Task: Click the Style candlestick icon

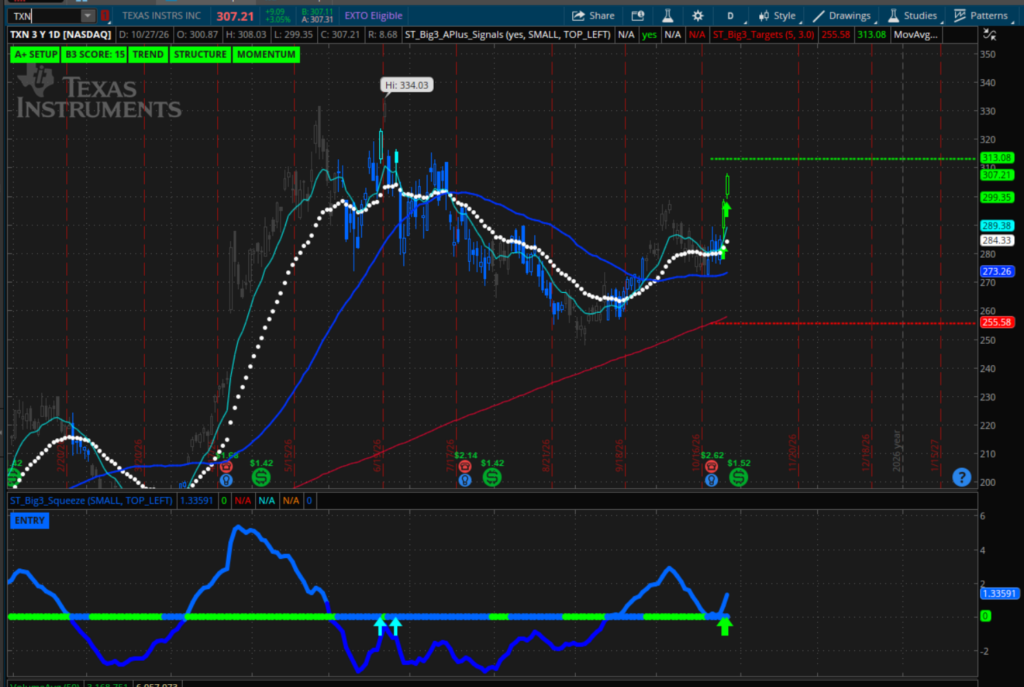Action: [x=763, y=16]
